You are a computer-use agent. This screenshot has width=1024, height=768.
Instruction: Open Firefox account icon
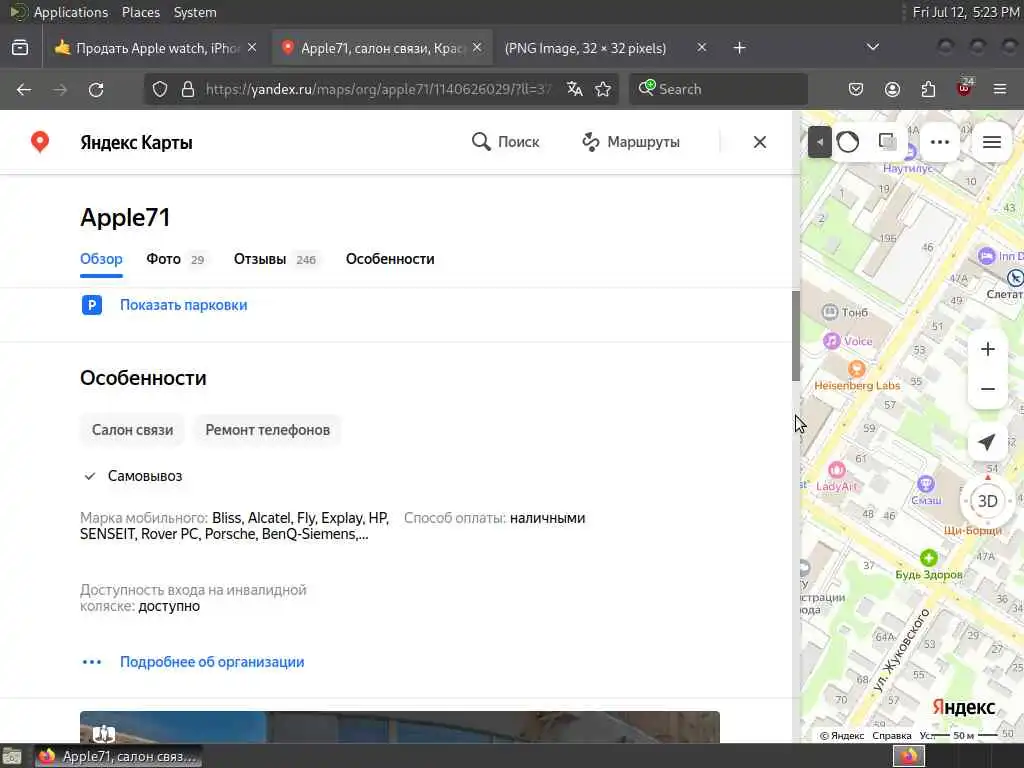click(x=892, y=89)
